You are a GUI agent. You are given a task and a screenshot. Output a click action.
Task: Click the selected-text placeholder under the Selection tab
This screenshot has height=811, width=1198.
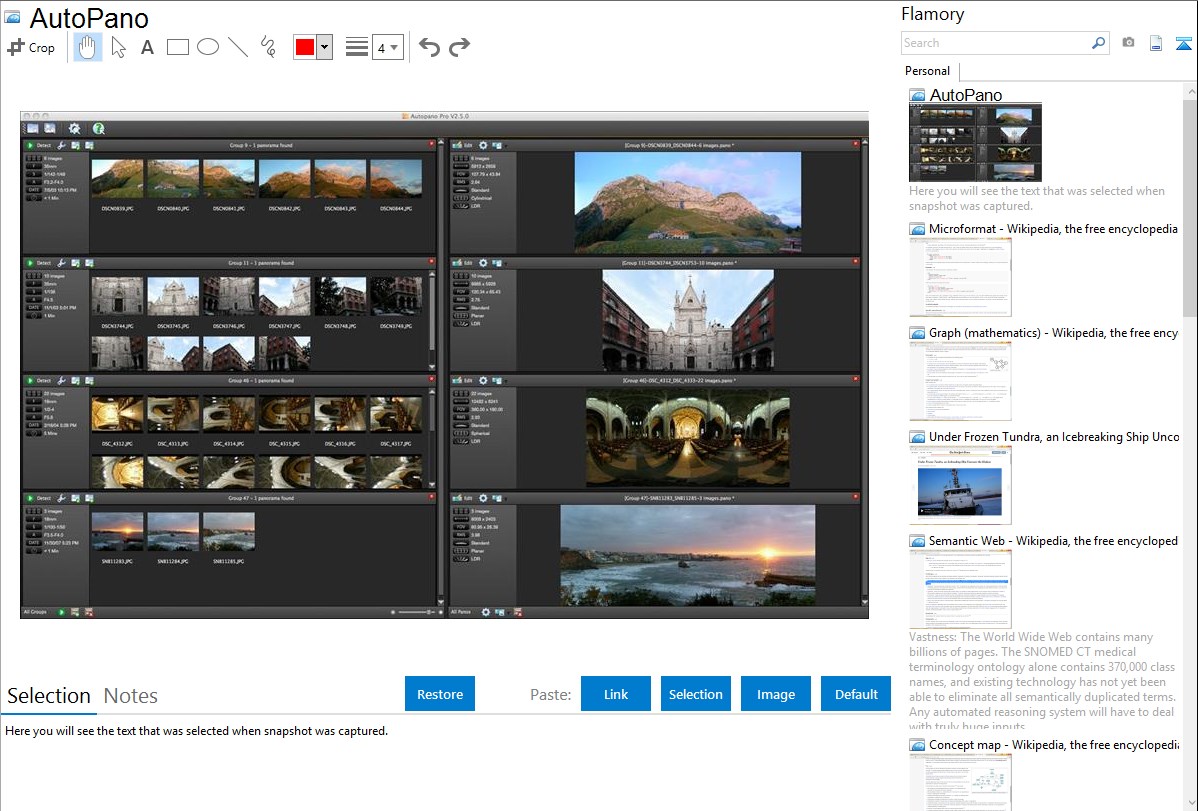196,731
